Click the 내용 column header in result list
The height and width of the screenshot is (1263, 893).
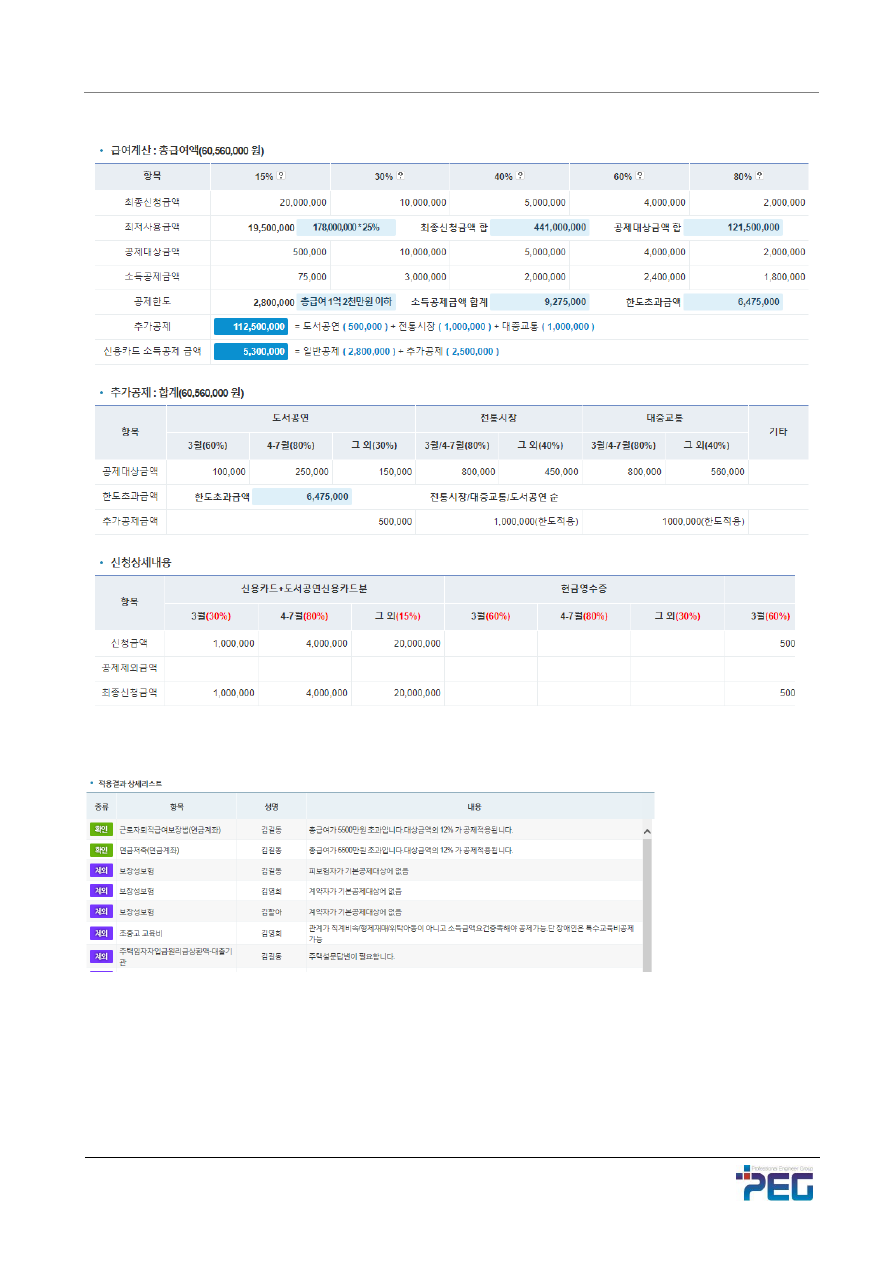(474, 805)
